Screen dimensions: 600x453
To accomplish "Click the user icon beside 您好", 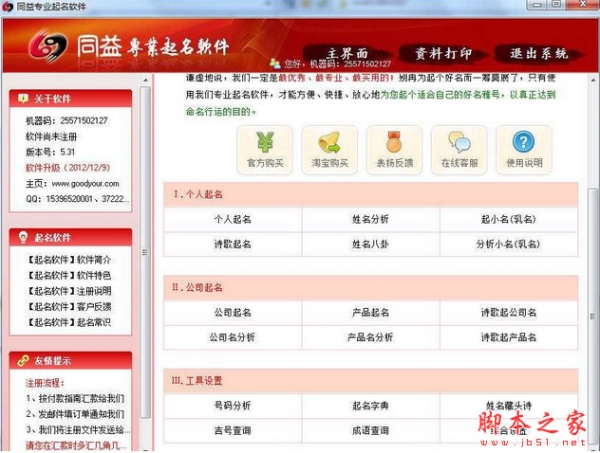I will [x=275, y=63].
